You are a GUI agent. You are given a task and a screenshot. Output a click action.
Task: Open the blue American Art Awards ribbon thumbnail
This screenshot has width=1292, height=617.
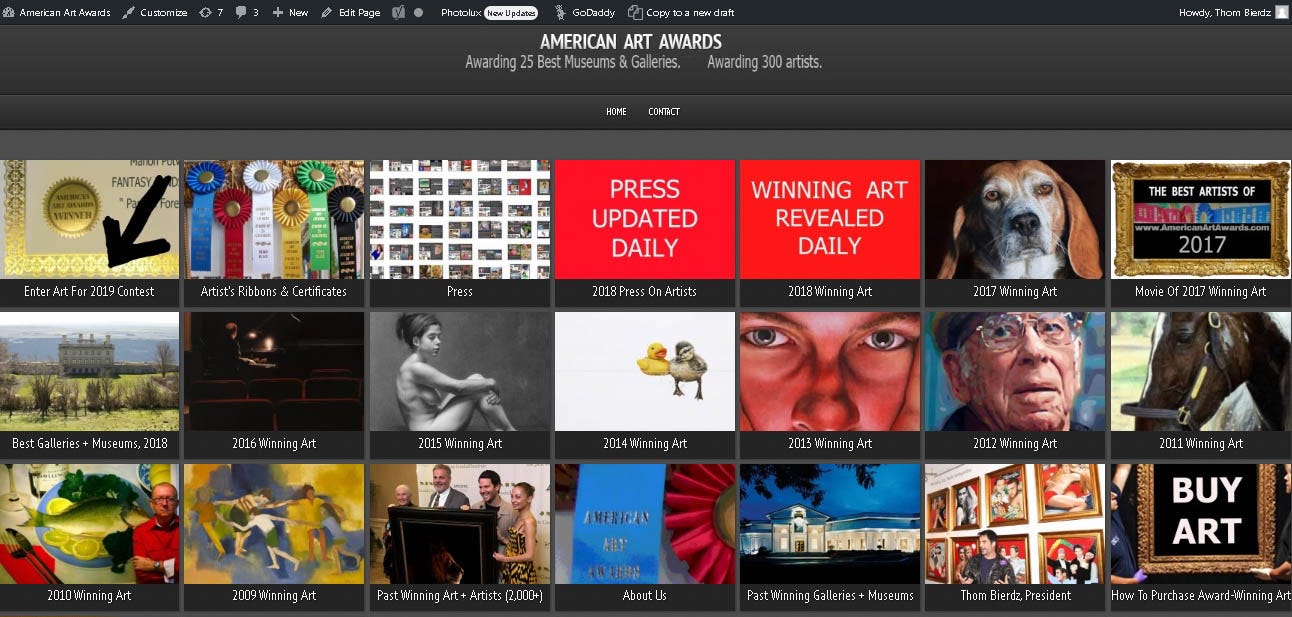tap(645, 523)
